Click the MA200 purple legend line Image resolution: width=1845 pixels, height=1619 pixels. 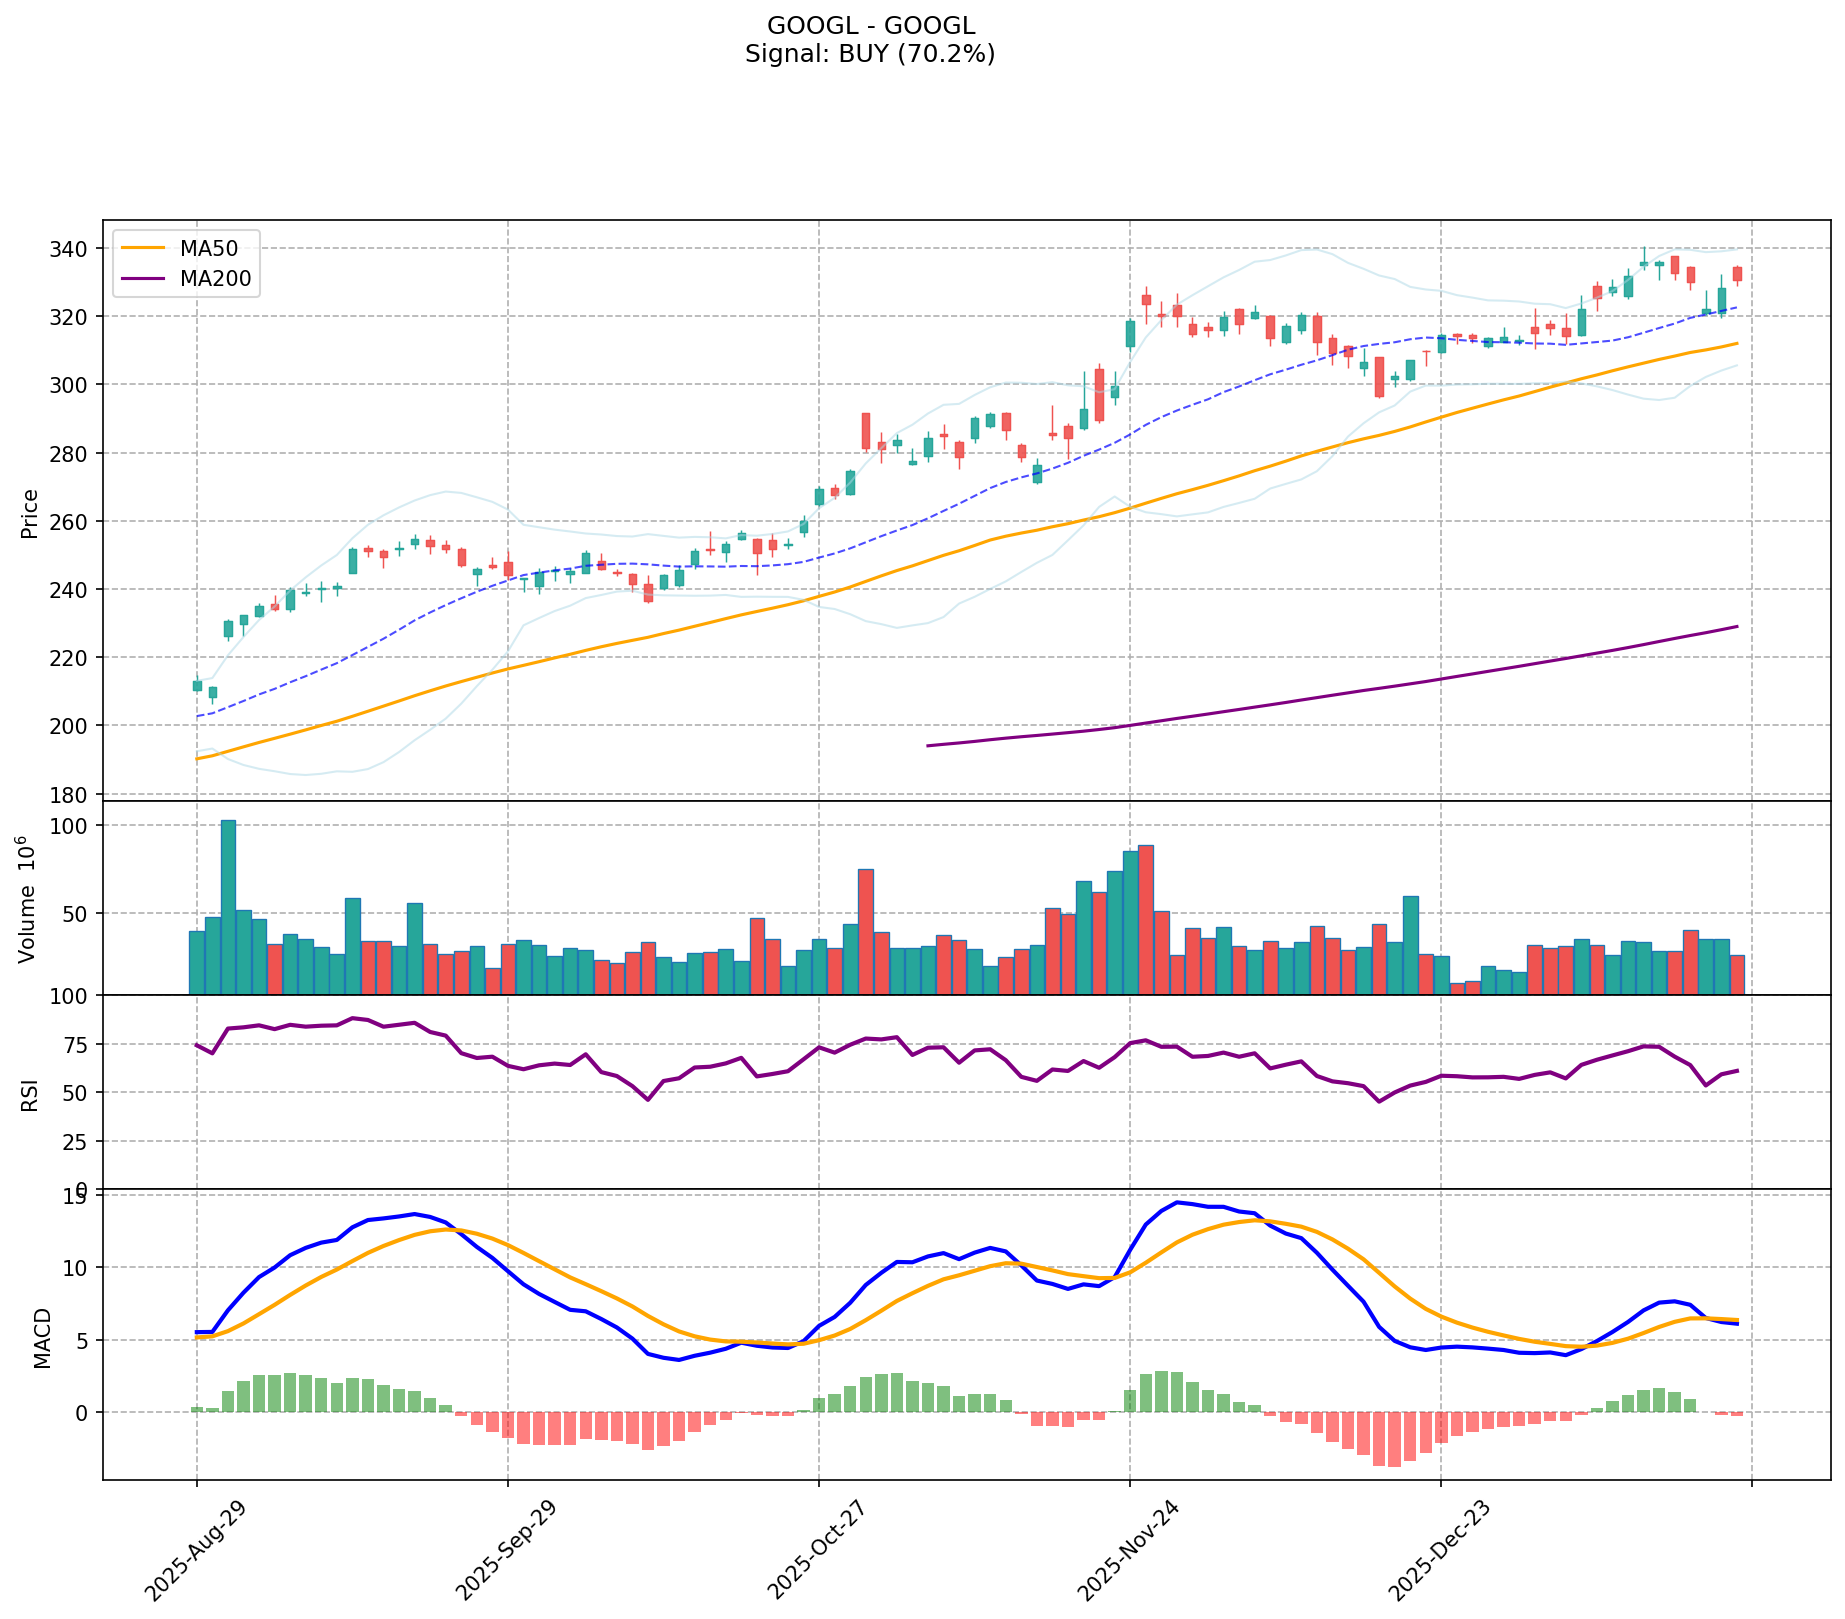coord(144,279)
